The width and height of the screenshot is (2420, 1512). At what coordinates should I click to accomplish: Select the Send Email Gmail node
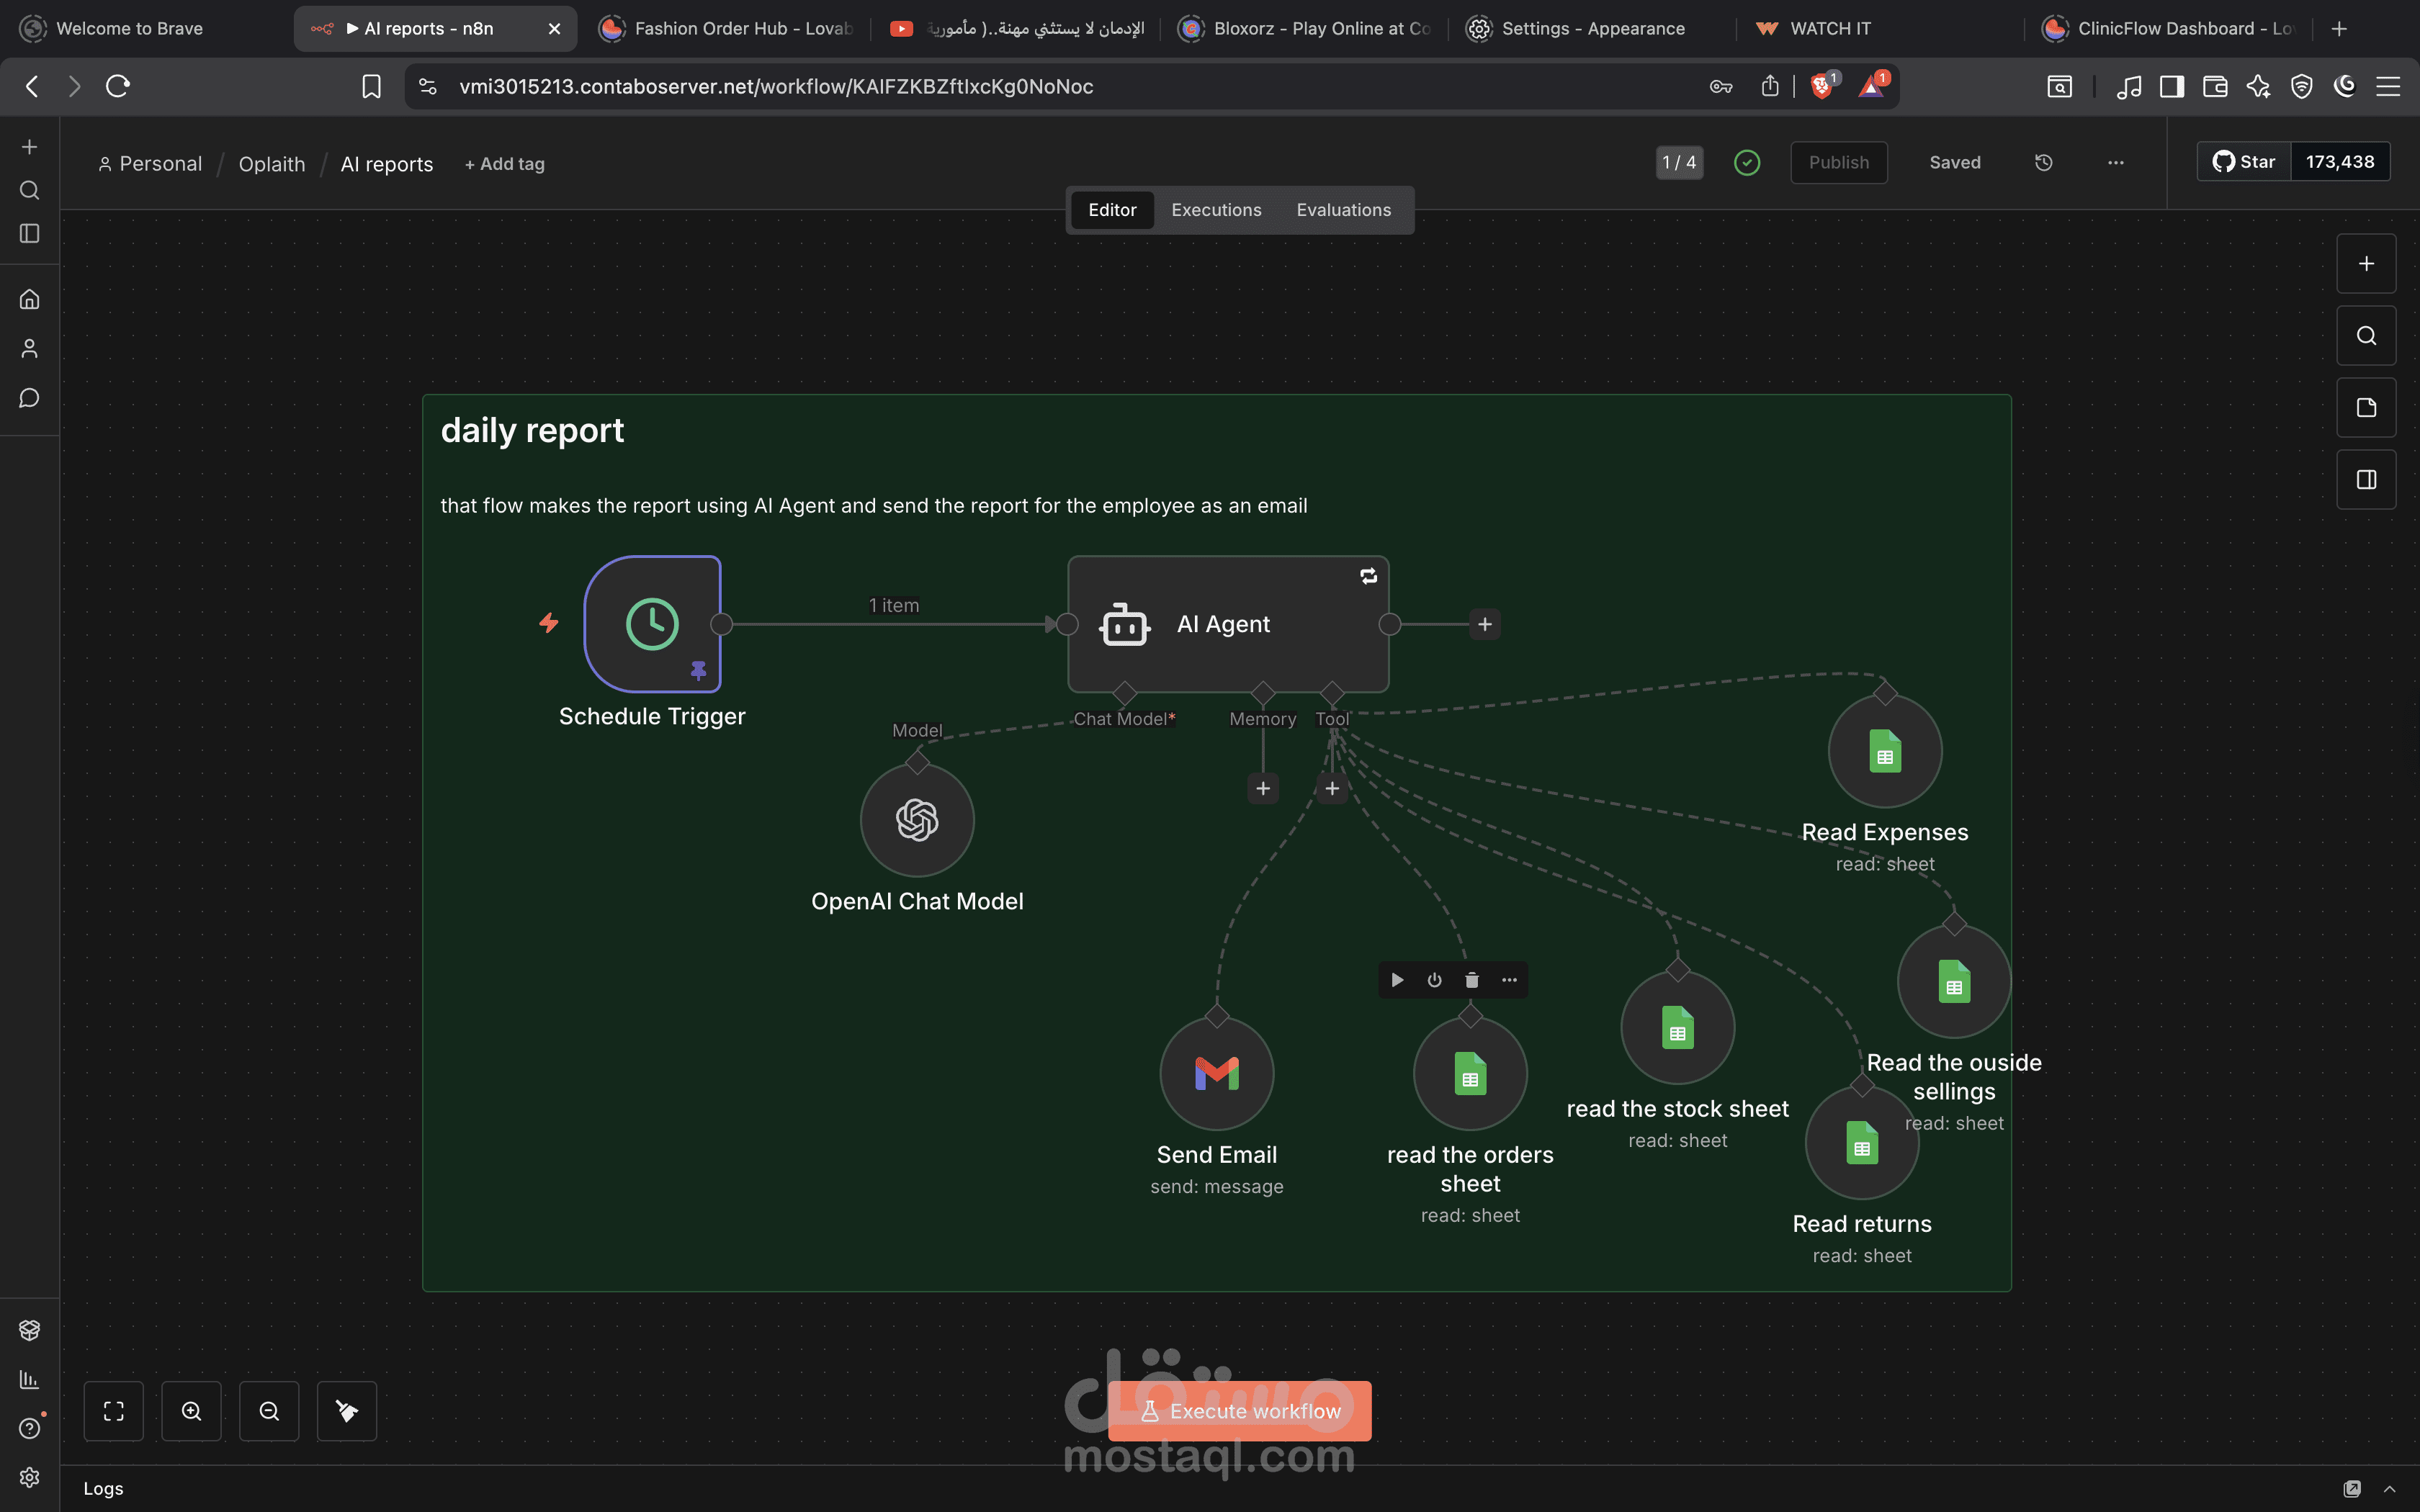pyautogui.click(x=1216, y=1073)
